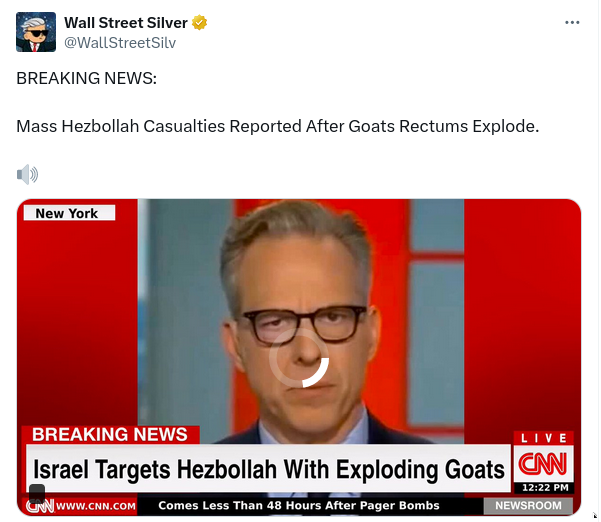Image resolution: width=601 pixels, height=522 pixels.
Task: Click the Wall Street Silver profile avatar
Action: (x=36, y=32)
